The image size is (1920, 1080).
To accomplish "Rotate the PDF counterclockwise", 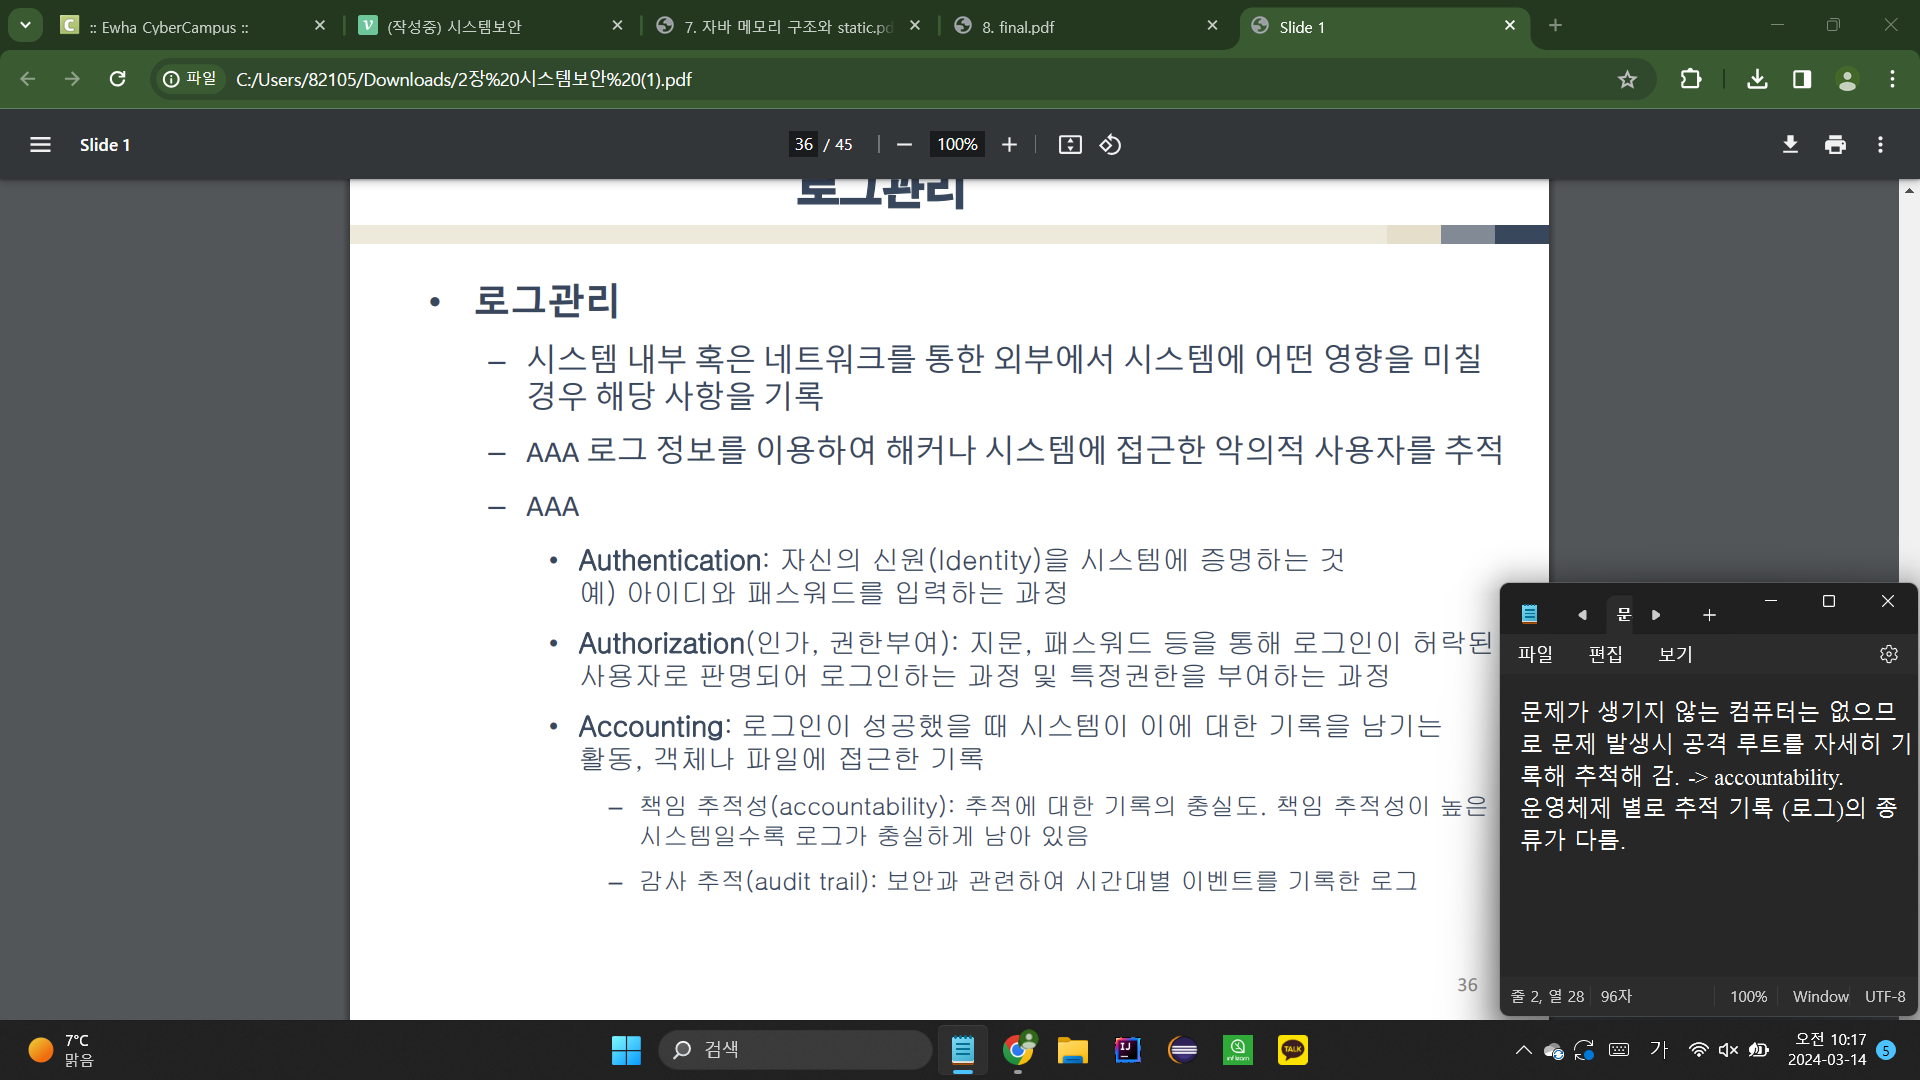I will [1110, 145].
